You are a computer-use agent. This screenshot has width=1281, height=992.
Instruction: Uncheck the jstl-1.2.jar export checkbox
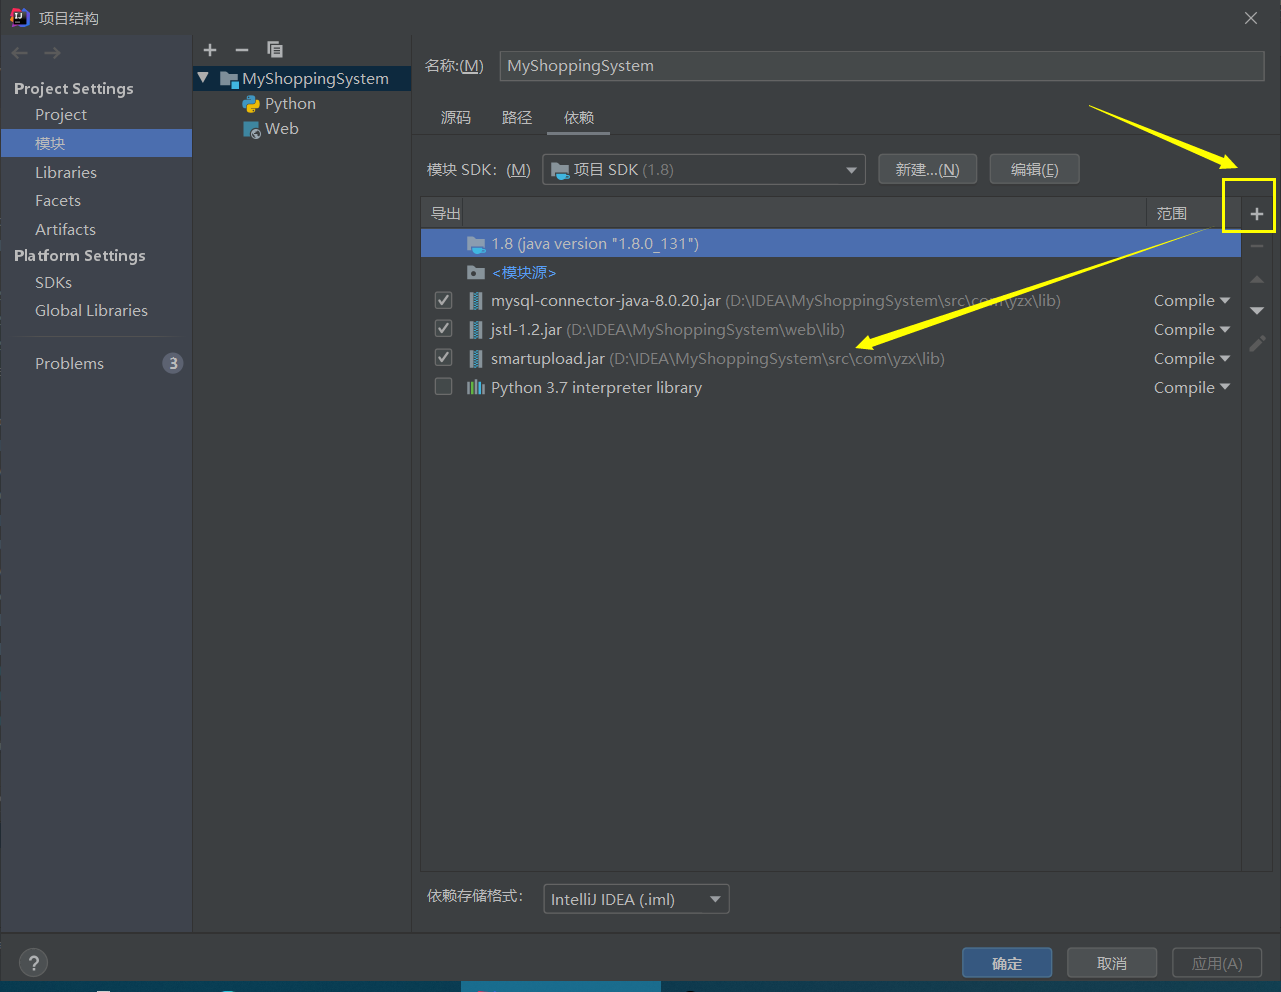(443, 328)
